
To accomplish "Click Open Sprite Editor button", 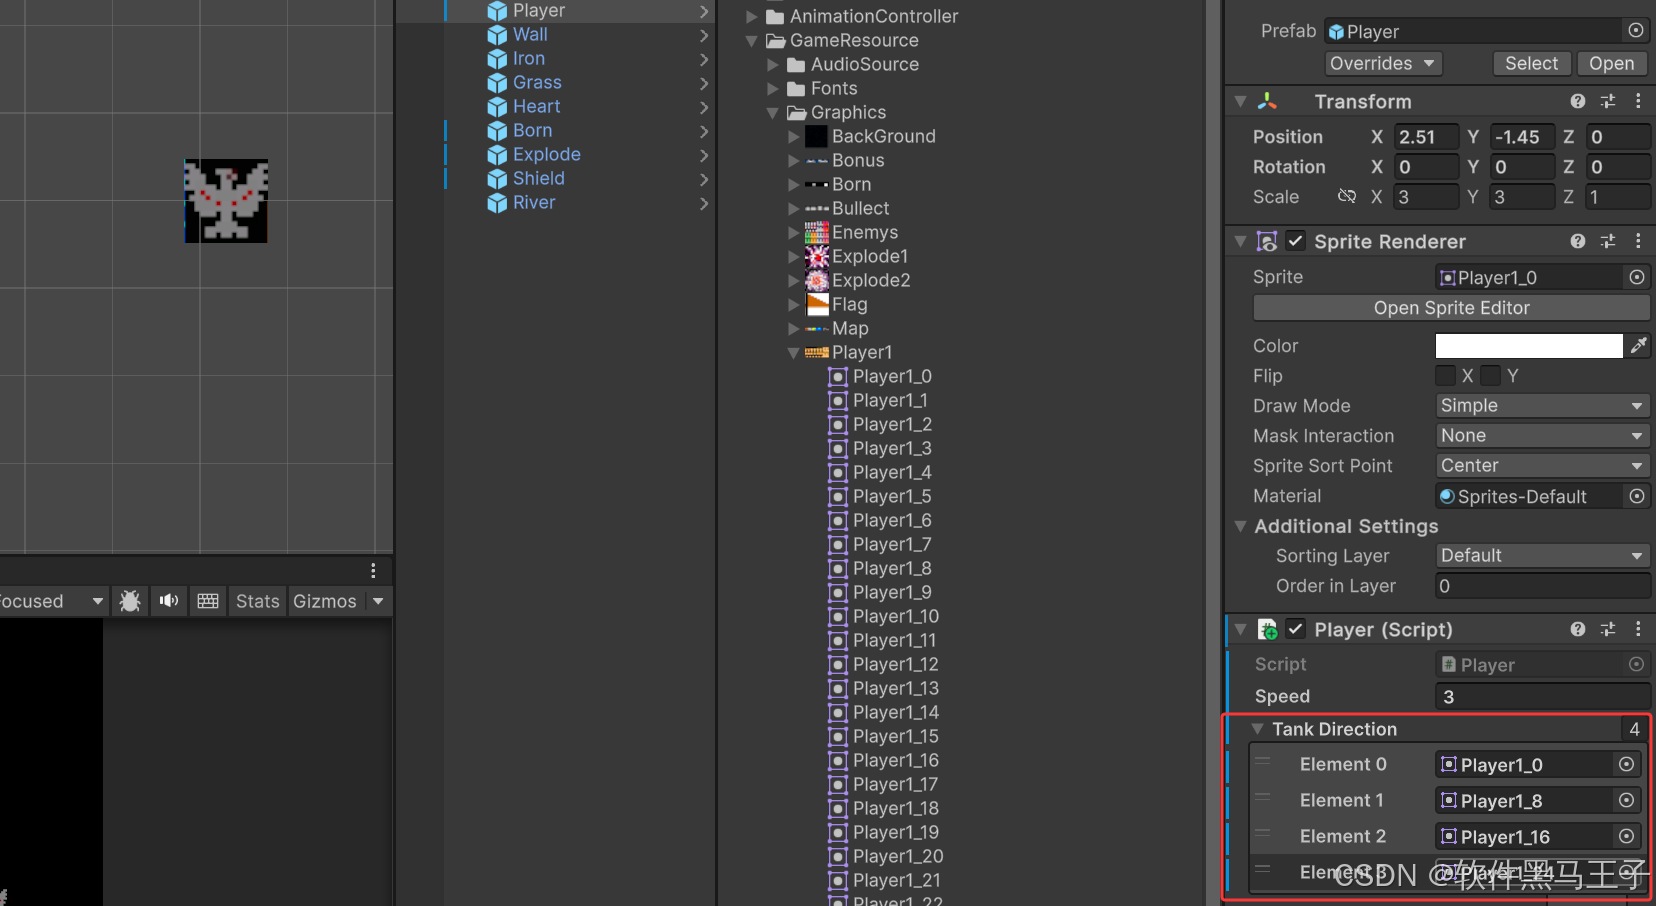I will 1451,308.
